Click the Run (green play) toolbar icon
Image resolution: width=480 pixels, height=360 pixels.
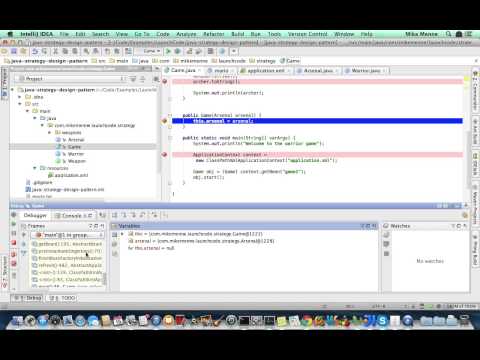(168, 51)
